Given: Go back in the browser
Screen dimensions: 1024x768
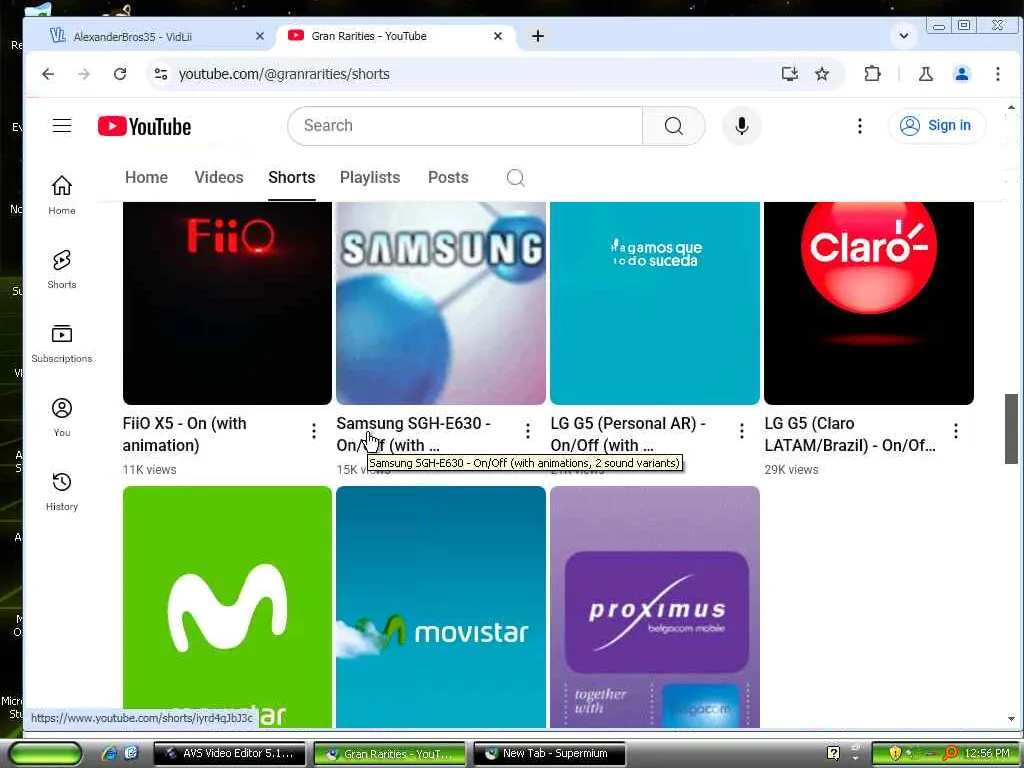Looking at the screenshot, I should click(48, 74).
